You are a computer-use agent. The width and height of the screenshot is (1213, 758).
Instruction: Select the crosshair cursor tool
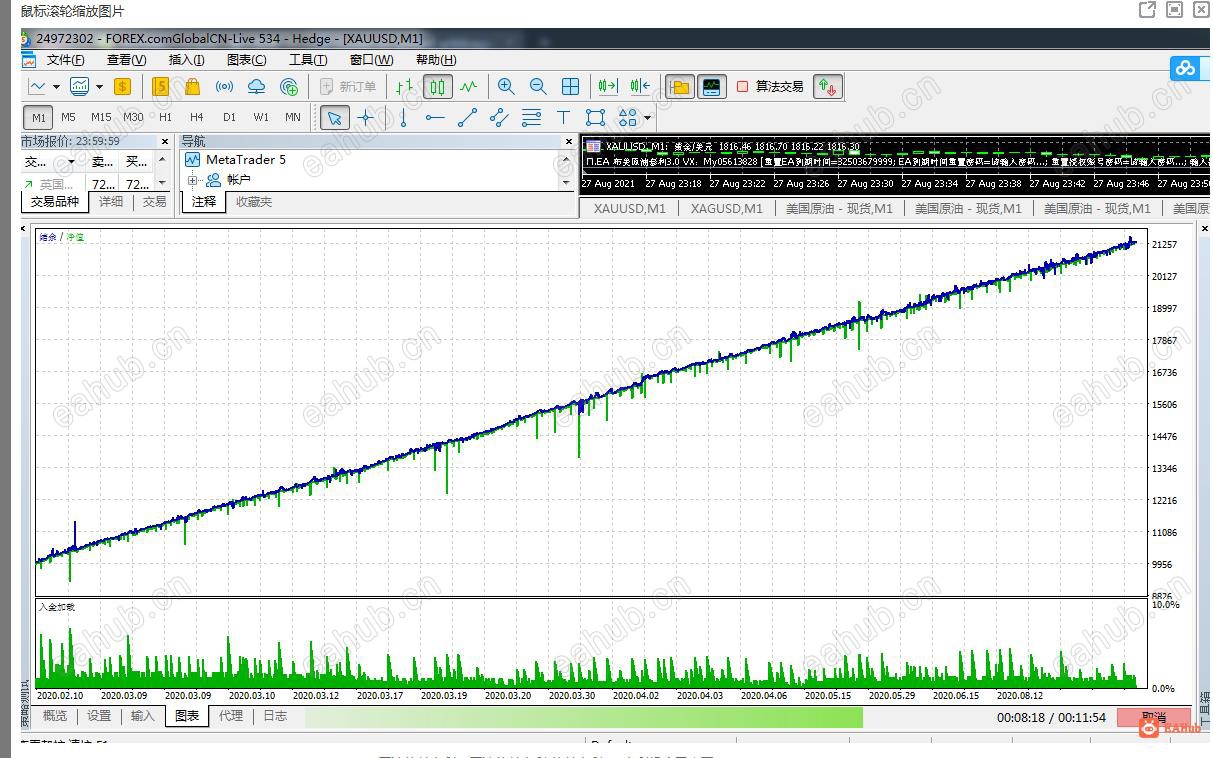click(x=366, y=118)
